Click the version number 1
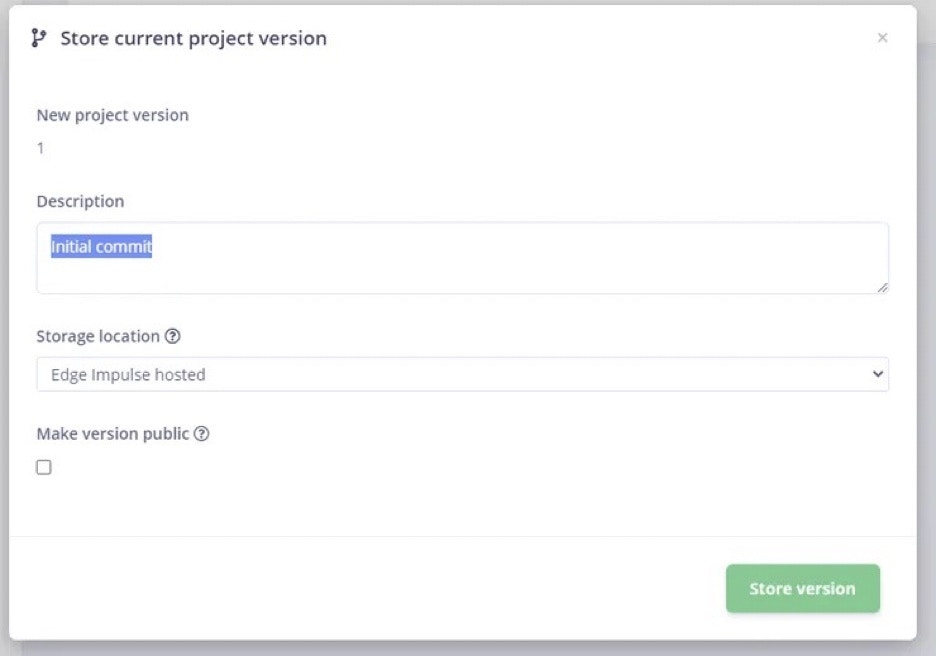 tap(40, 148)
